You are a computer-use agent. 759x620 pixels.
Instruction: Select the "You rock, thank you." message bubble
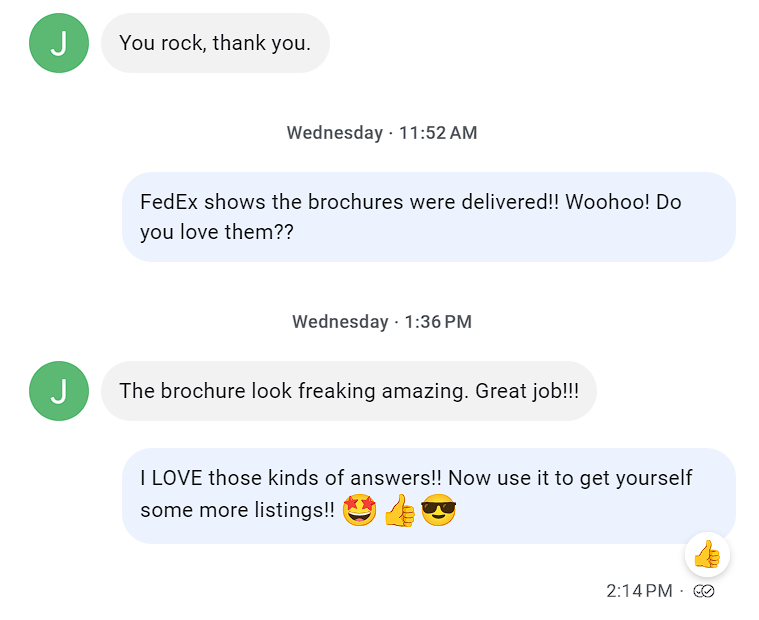[215, 43]
